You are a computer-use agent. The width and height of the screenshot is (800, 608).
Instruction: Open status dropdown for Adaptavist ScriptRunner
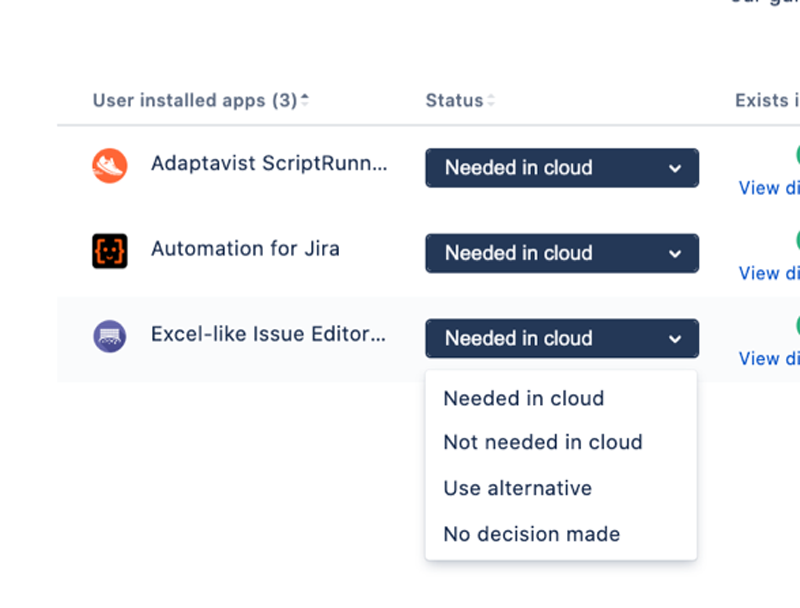tap(562, 168)
